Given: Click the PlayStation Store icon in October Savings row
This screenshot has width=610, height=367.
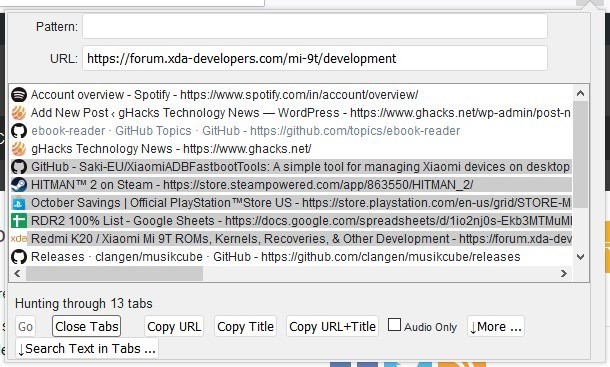Looking at the screenshot, I should 19,203.
